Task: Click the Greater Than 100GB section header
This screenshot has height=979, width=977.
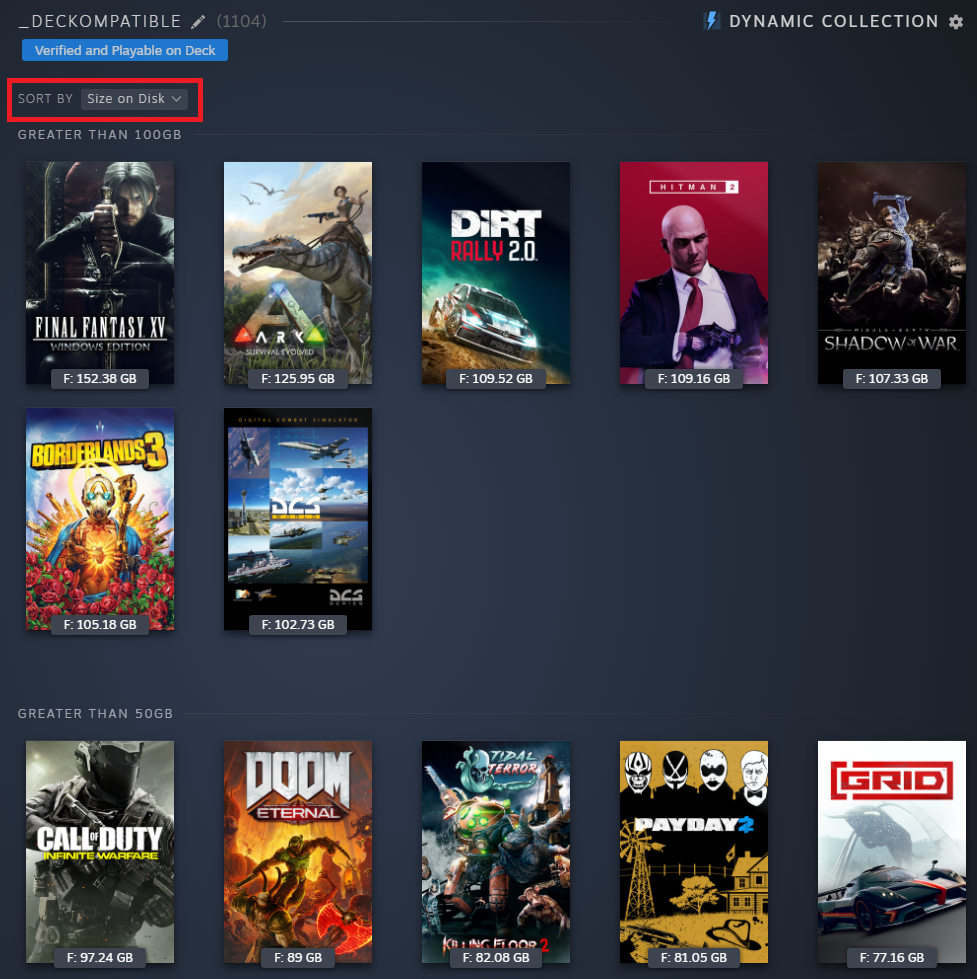Action: coord(99,135)
